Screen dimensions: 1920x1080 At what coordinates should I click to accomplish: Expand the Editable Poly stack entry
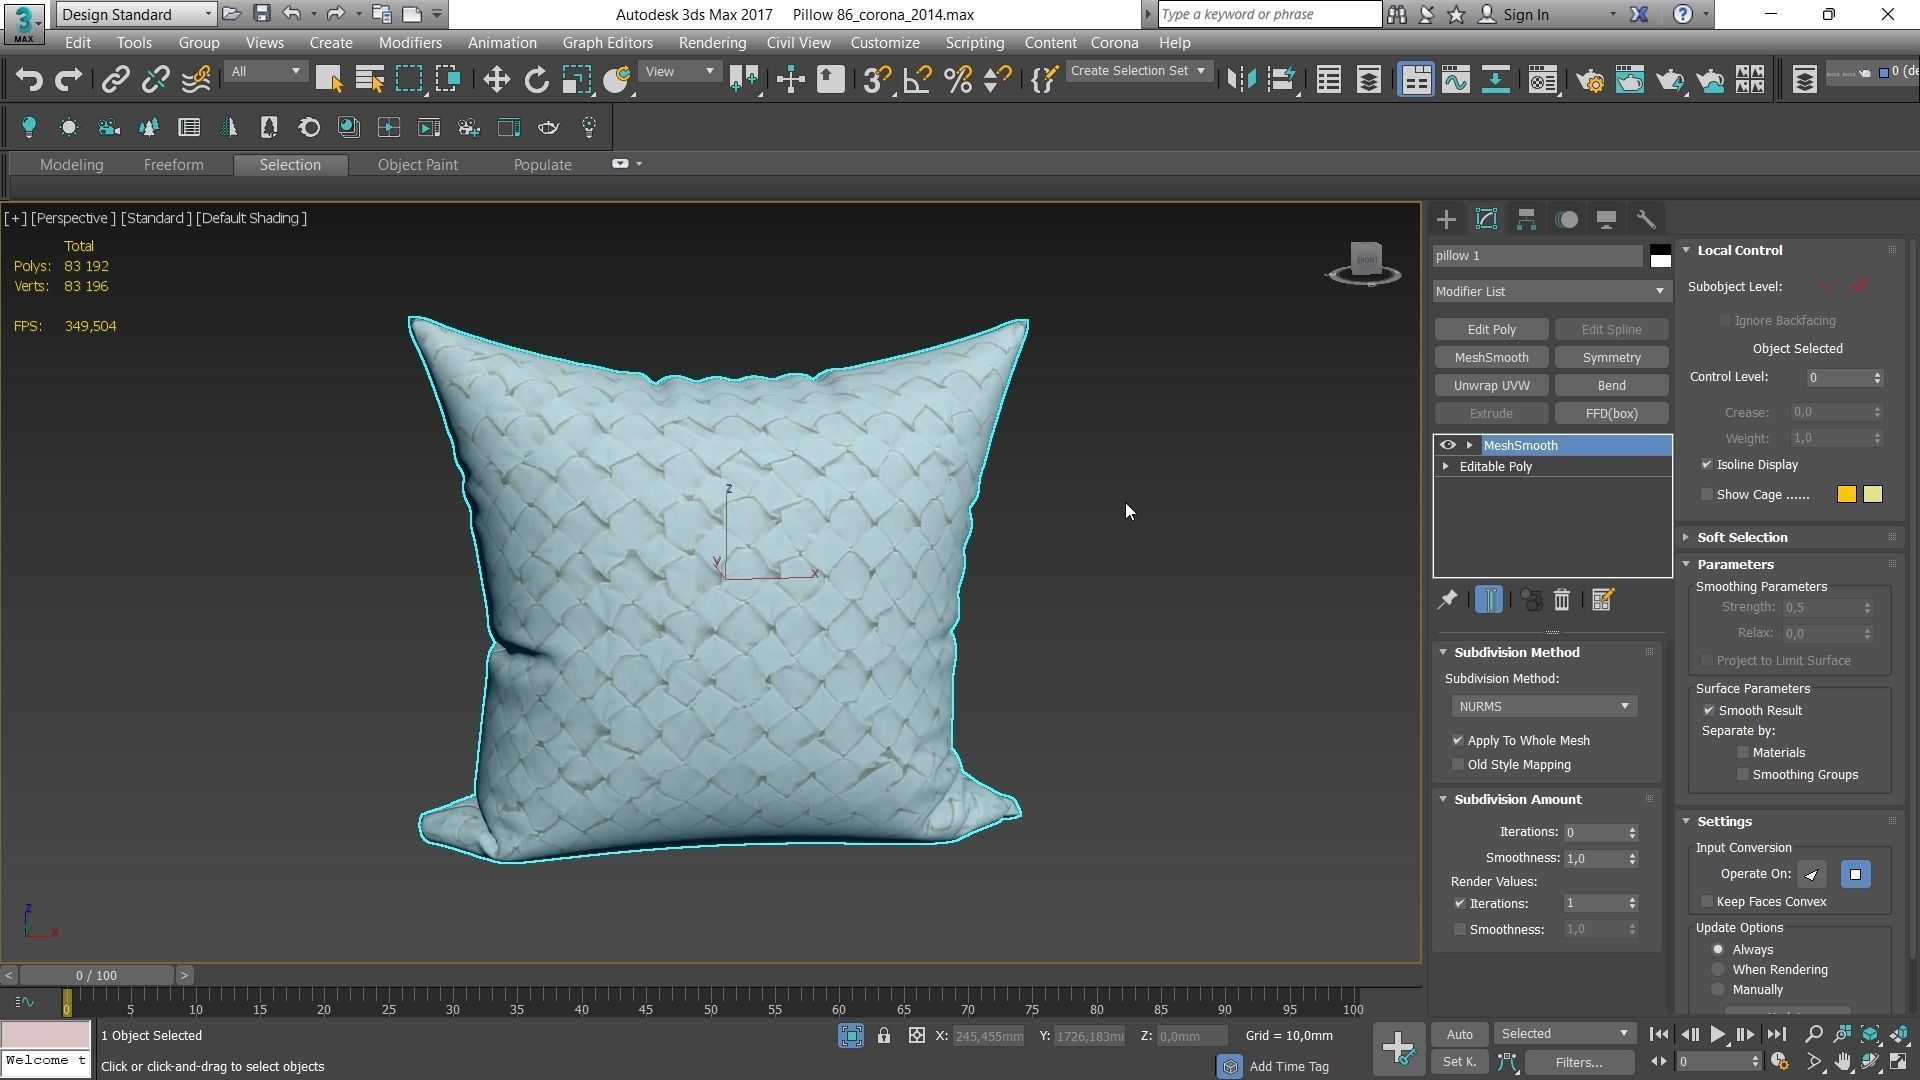[1445, 467]
